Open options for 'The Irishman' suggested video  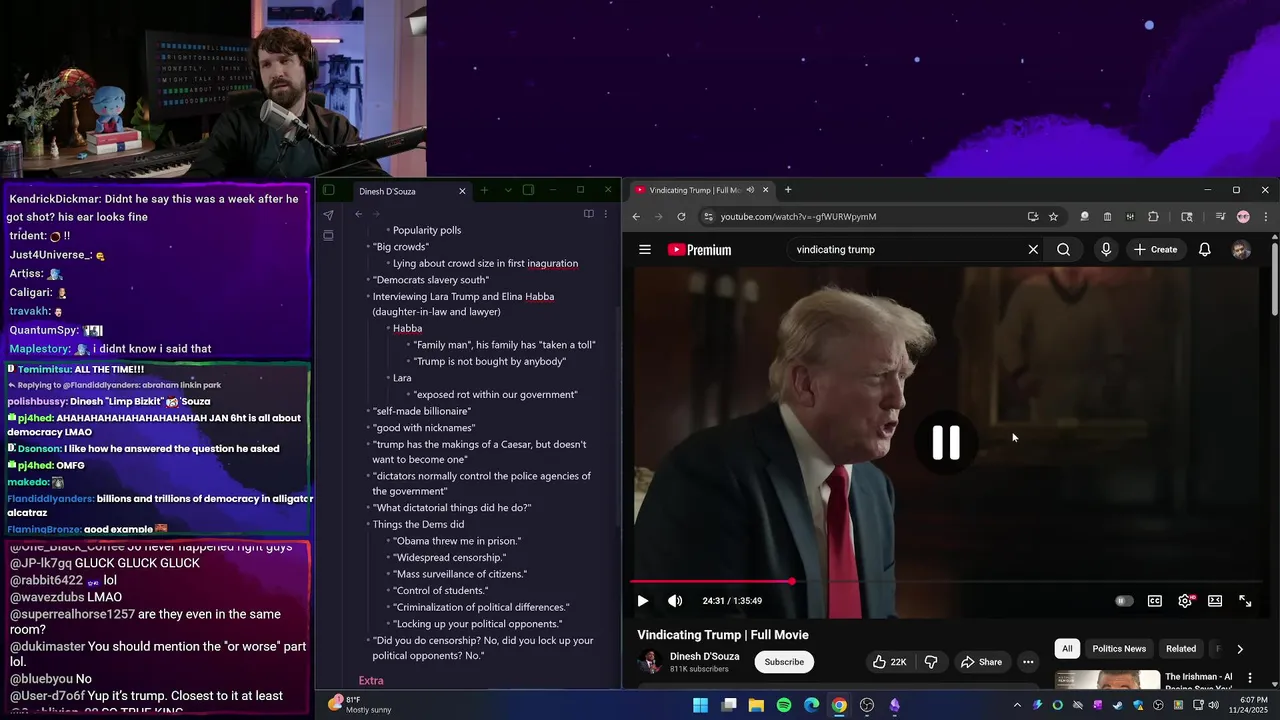pos(1249,678)
